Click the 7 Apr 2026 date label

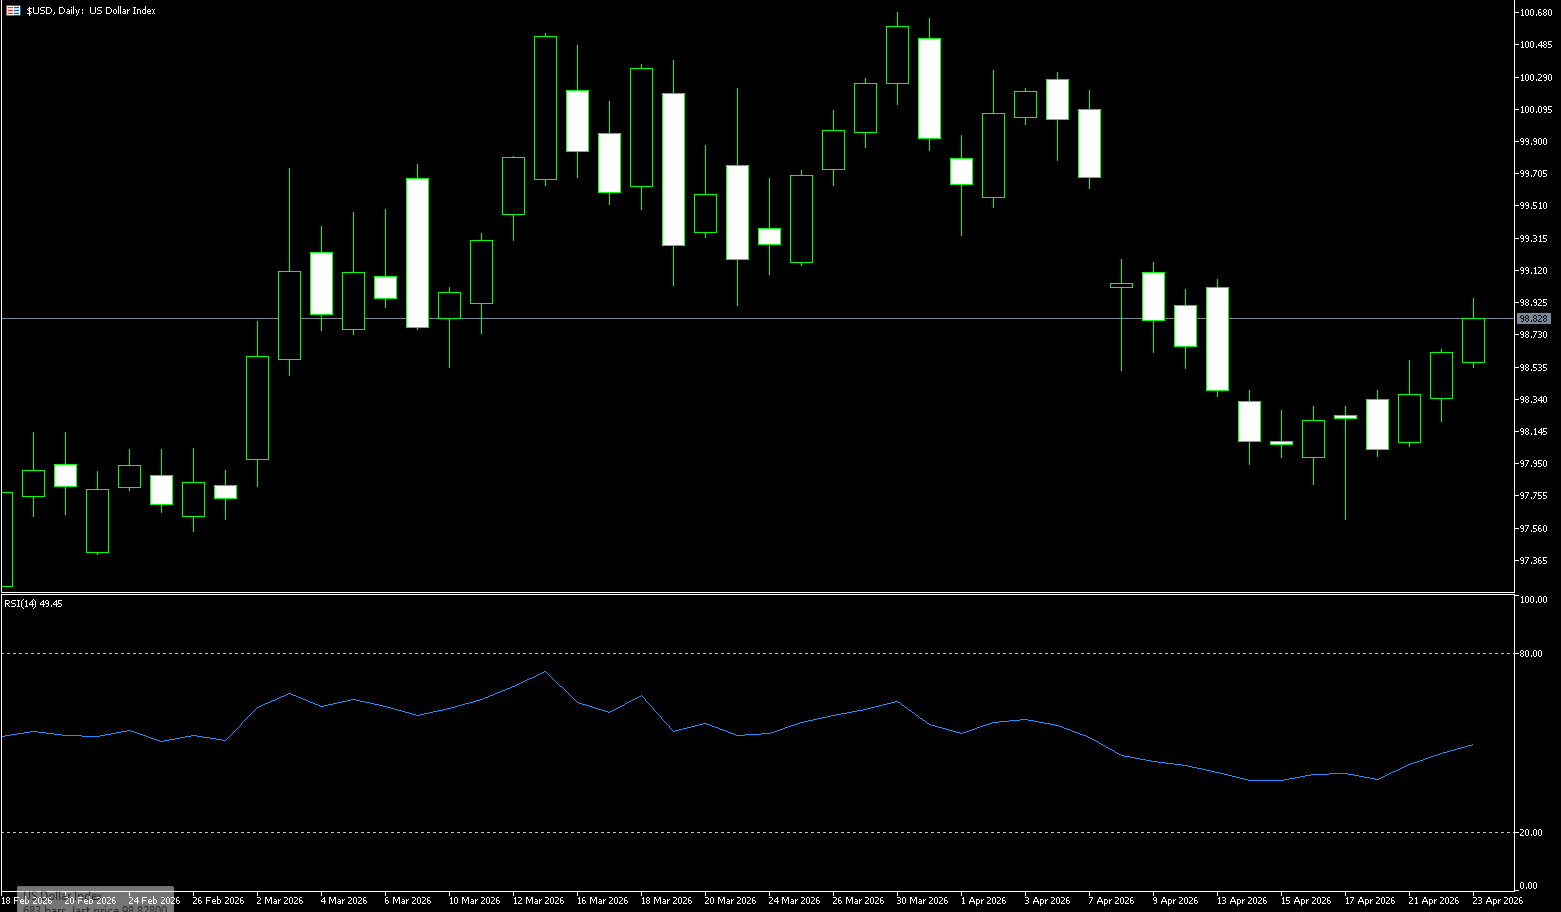point(1111,901)
